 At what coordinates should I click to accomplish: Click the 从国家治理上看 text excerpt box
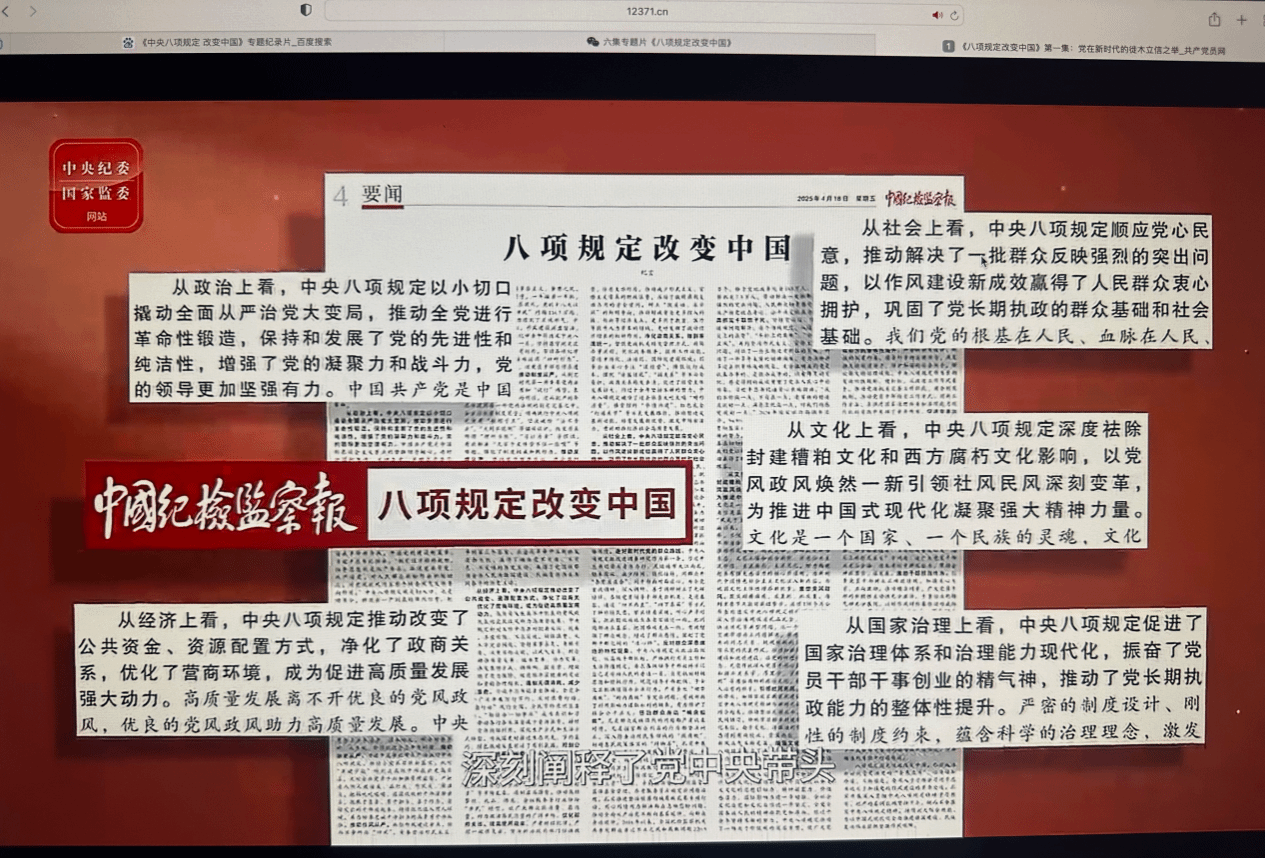pyautogui.click(x=1001, y=677)
